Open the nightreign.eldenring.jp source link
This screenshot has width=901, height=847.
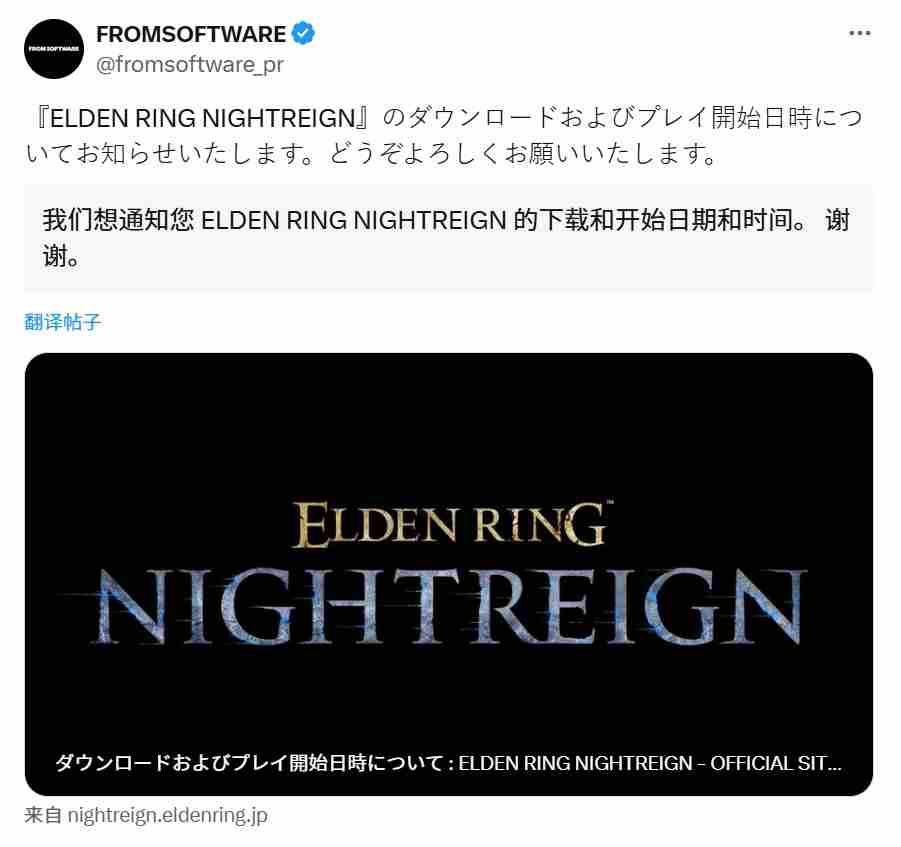click(x=167, y=815)
